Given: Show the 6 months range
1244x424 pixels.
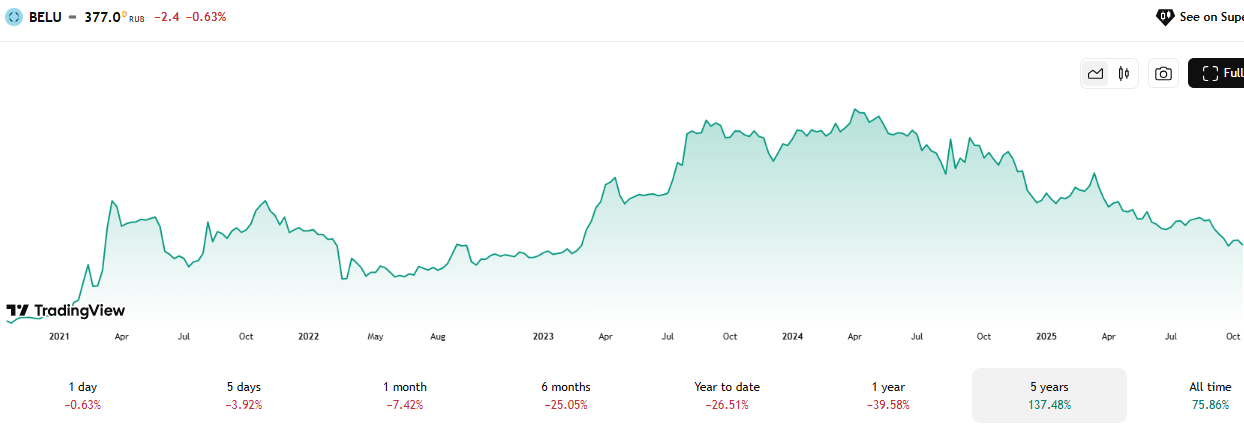Looking at the screenshot, I should (565, 395).
